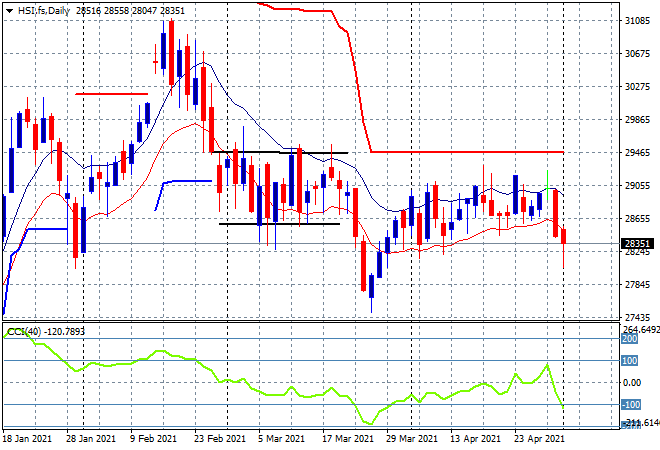Click the CCI(40) indicator label
Viewport: 660px width, 450px height.
24,332
